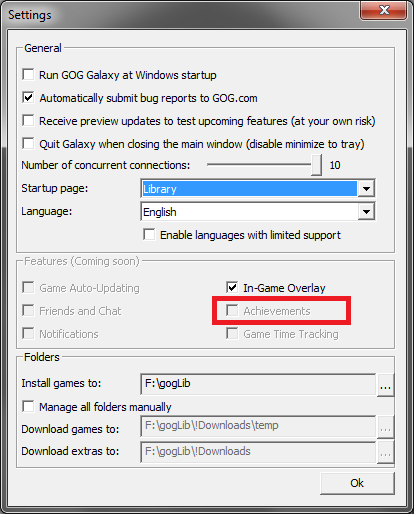The height and width of the screenshot is (517, 416).
Task: Click the Game Time Tracking checkbox
Action: (x=232, y=333)
